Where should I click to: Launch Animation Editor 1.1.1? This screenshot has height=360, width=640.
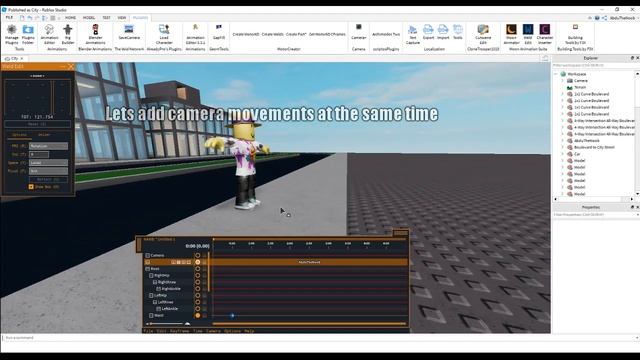click(x=196, y=34)
